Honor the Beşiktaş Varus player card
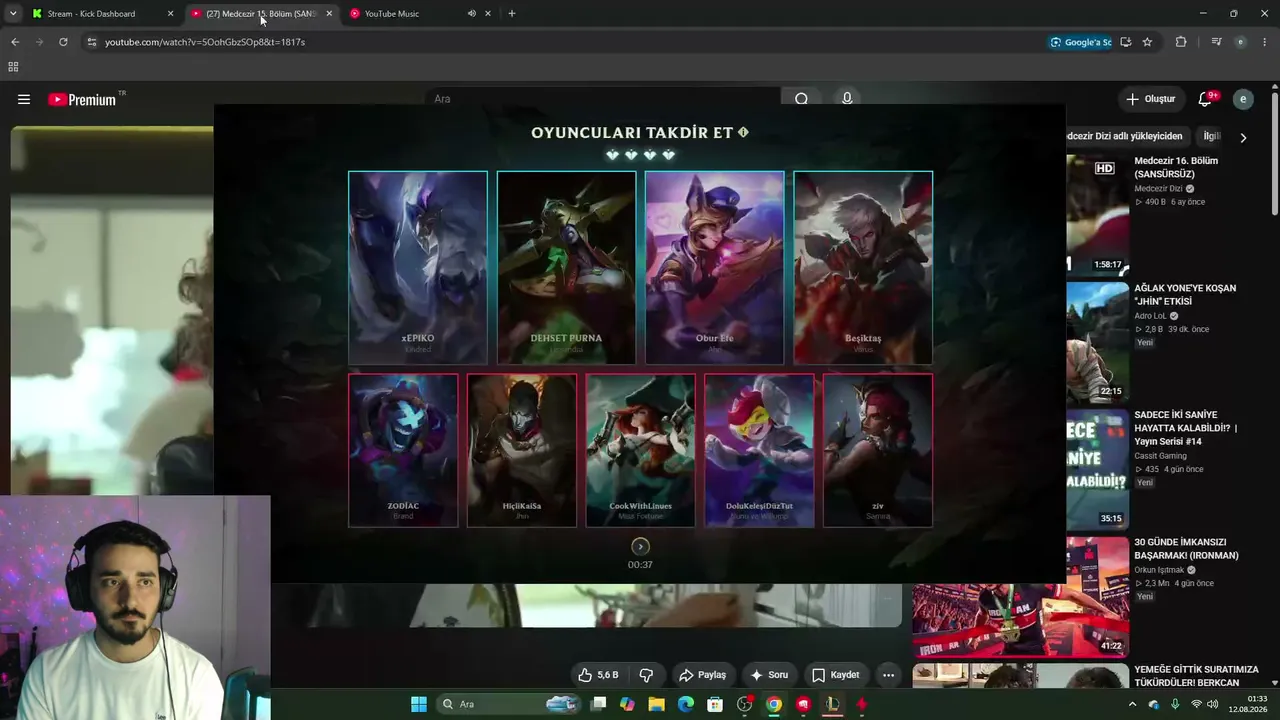 click(863, 268)
